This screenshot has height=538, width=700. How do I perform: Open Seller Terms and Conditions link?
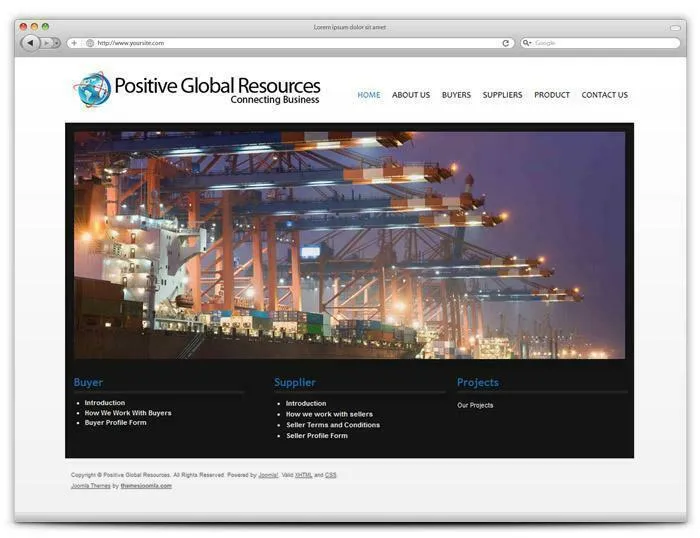point(333,425)
